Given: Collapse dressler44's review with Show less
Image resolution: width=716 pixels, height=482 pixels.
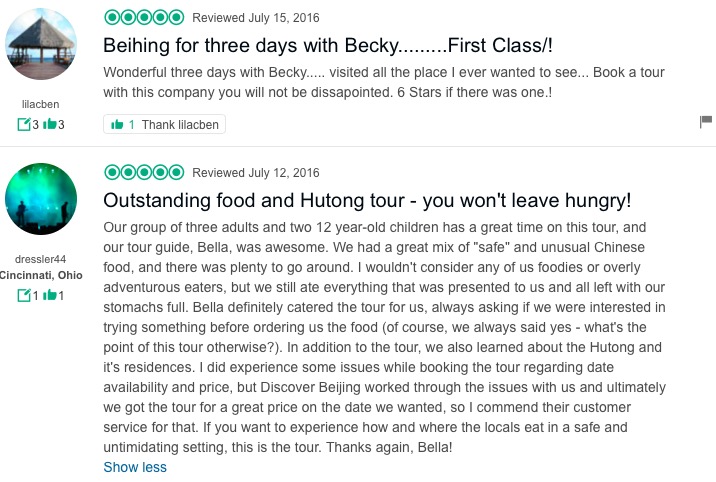Looking at the screenshot, I should pyautogui.click(x=135, y=467).
